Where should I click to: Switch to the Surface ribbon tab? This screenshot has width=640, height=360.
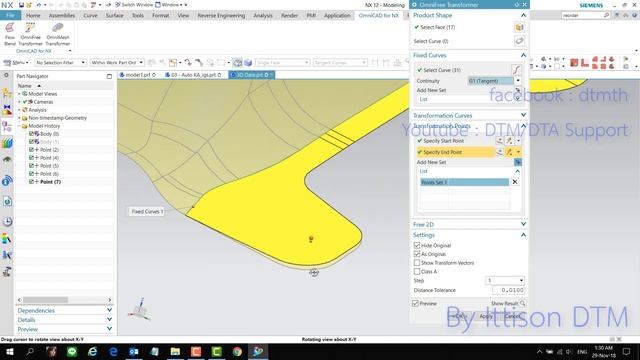[x=114, y=16]
